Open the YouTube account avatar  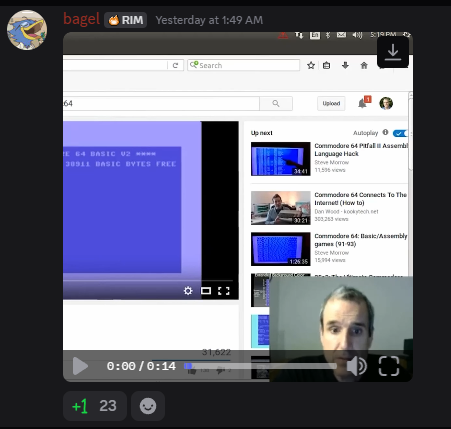(386, 103)
